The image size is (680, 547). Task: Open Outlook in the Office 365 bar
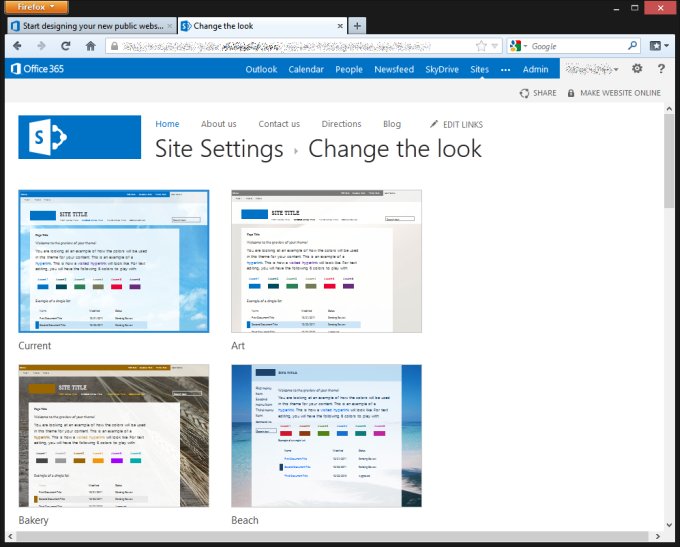(x=261, y=69)
